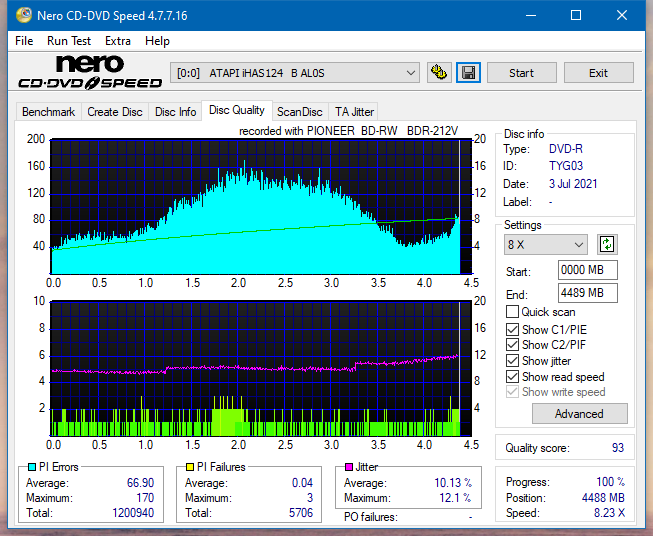The image size is (653, 536).
Task: Click PI Errors total 1200940
Action: (x=133, y=513)
